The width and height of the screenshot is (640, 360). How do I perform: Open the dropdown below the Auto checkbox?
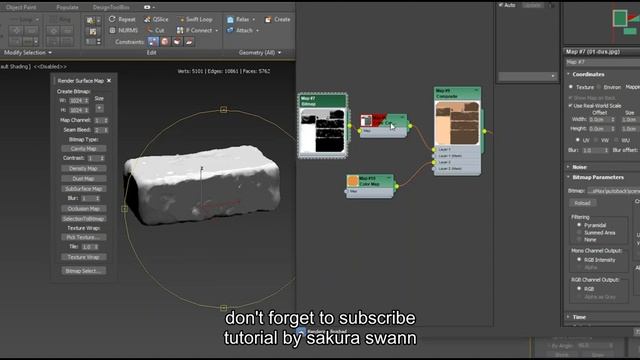(527, 76)
